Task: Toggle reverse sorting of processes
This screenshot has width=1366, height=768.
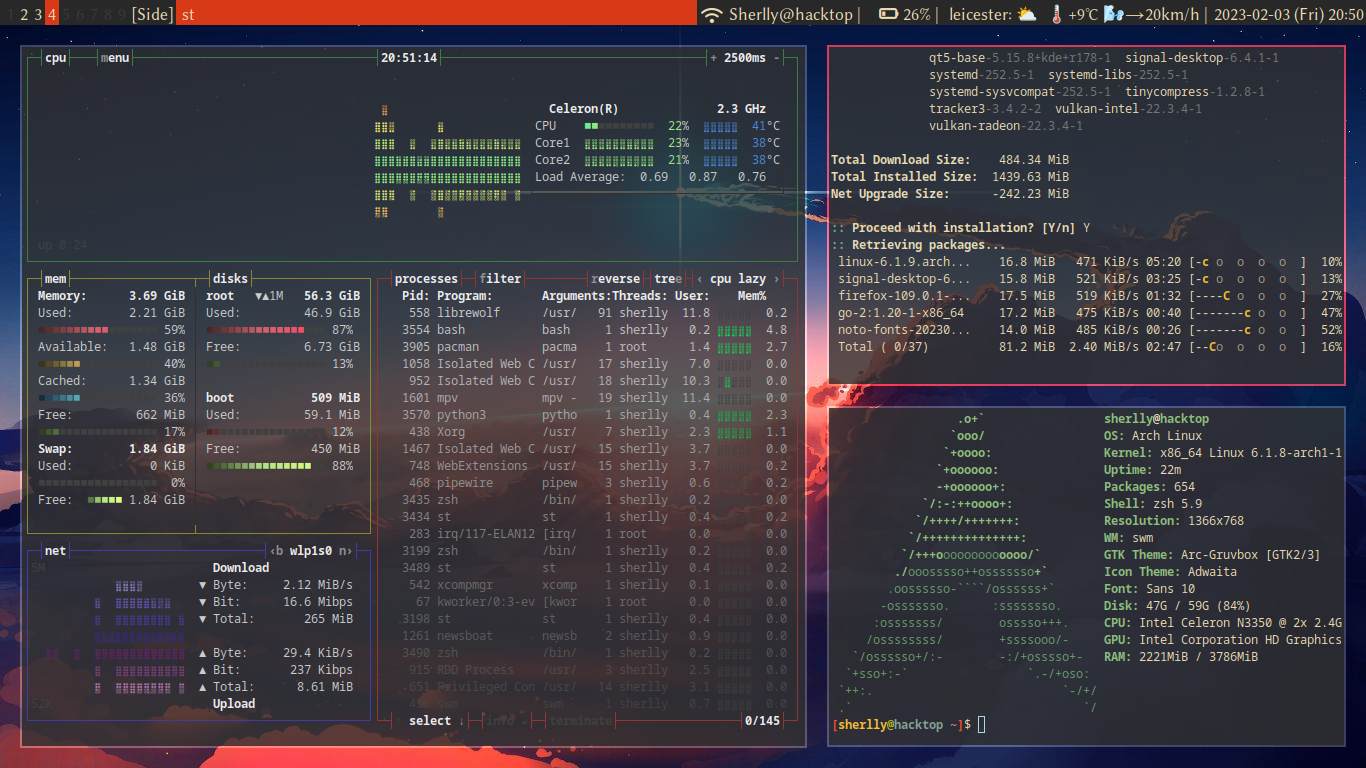Action: click(615, 279)
